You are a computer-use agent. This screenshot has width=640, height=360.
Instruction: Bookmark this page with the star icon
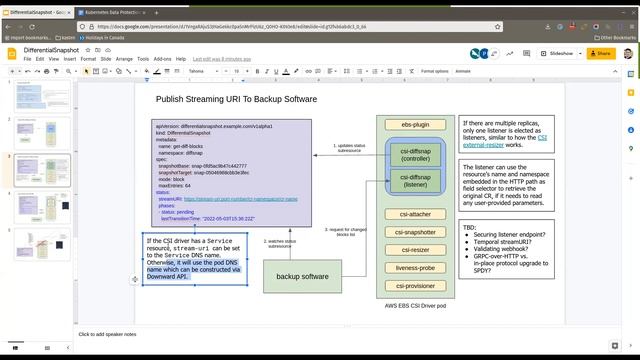(x=498, y=27)
